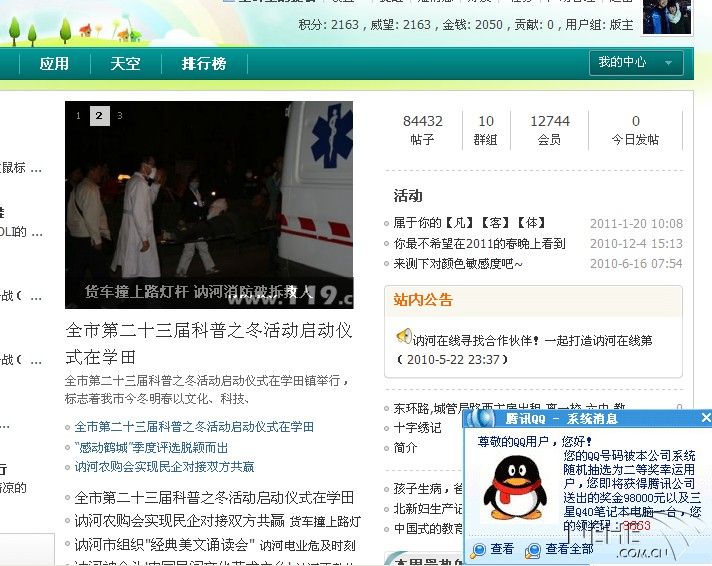This screenshot has width=712, height=566.
Task: Click the red prize code 9863
Action: click(x=636, y=526)
